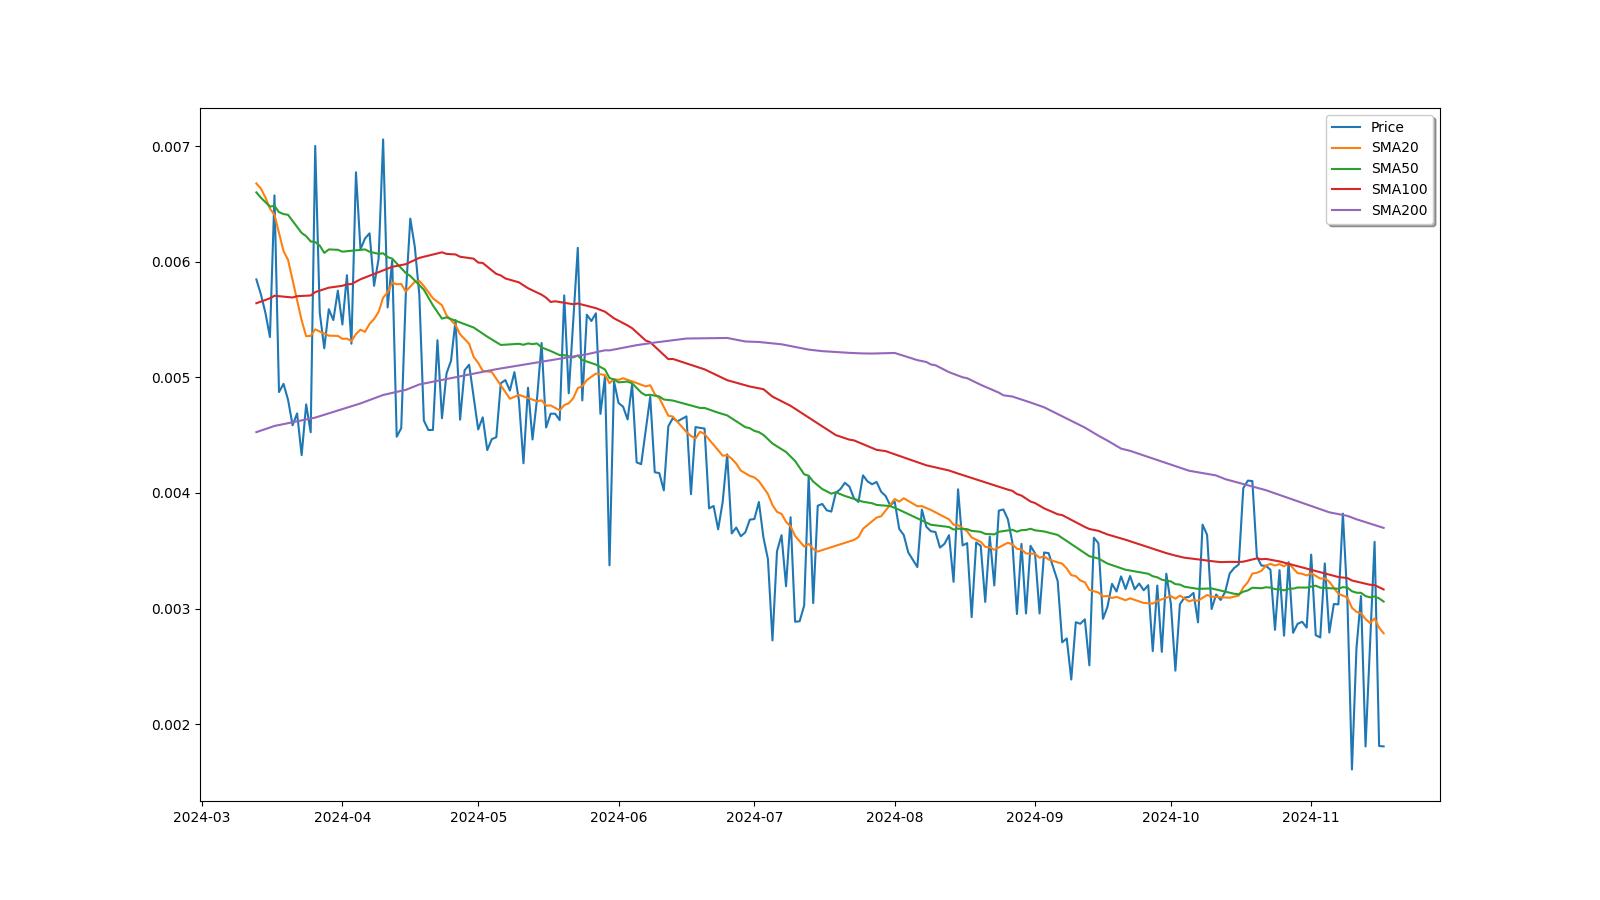The image size is (1600, 900).
Task: Click the 2024-11 x-axis label
Action: pyautogui.click(x=1310, y=817)
